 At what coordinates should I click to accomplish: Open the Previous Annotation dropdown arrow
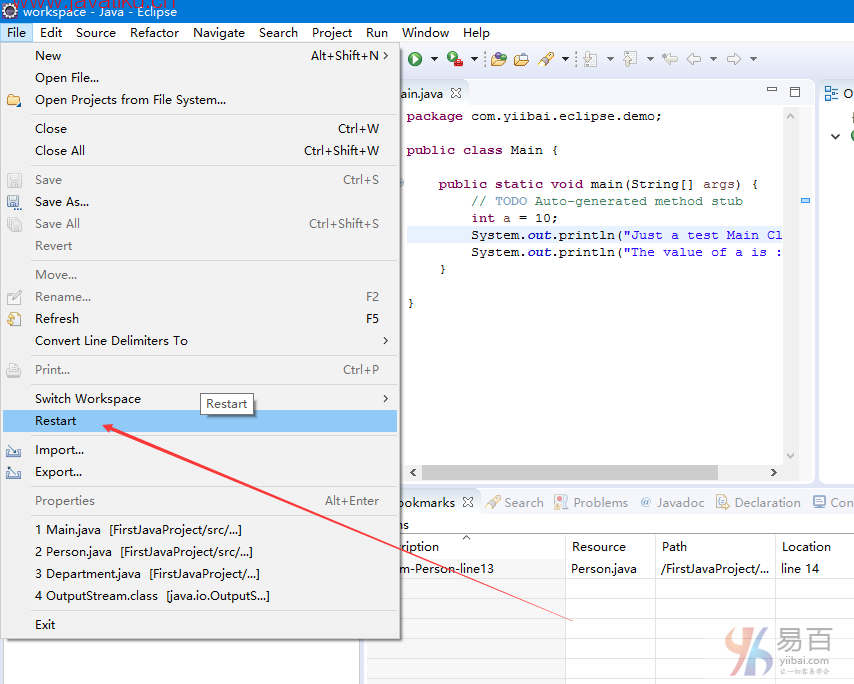650,59
